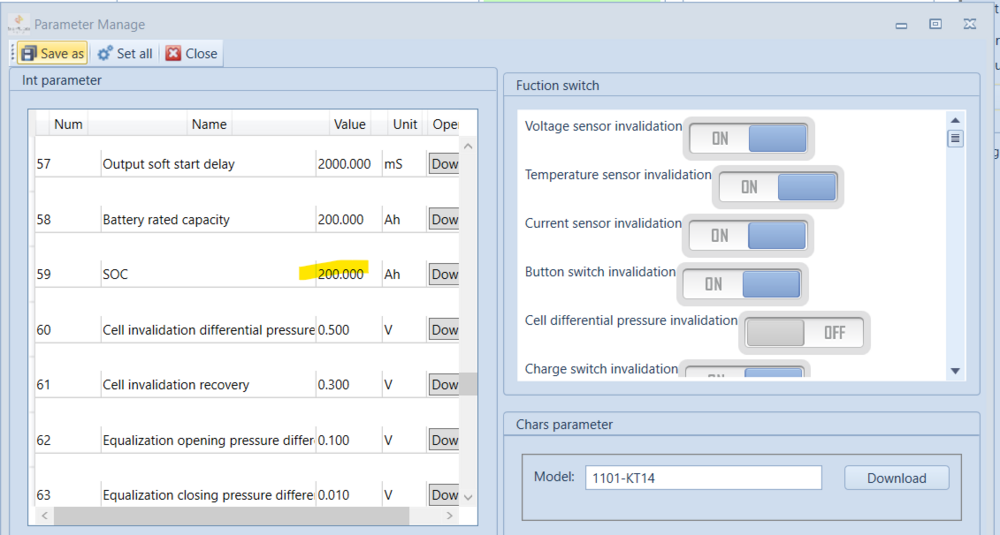The height and width of the screenshot is (535, 1000).
Task: Click the Set all gear icon
Action: [105, 54]
